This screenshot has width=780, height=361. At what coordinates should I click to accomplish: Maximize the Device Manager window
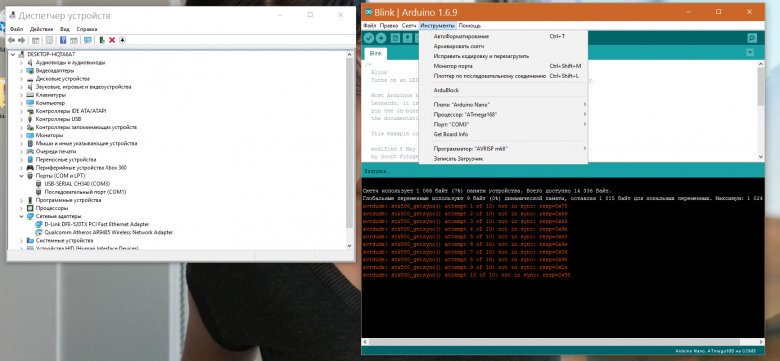click(310, 15)
